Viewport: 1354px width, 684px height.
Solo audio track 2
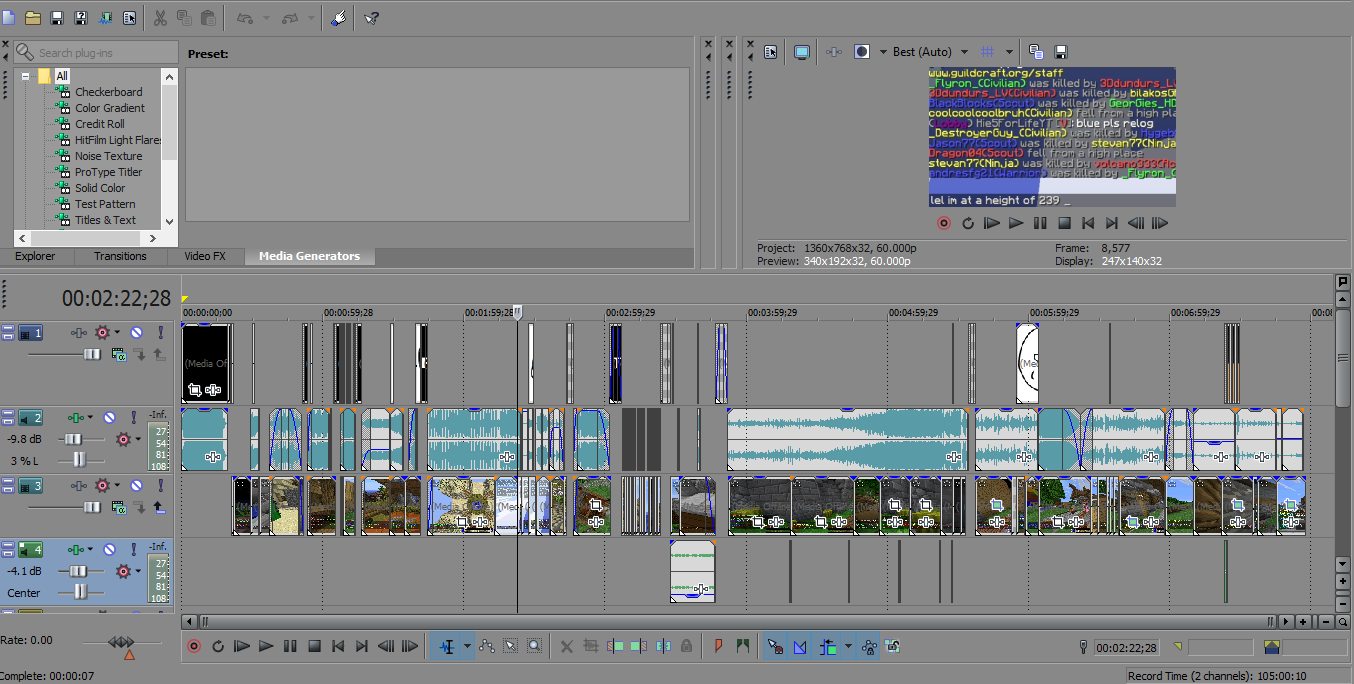(132, 417)
